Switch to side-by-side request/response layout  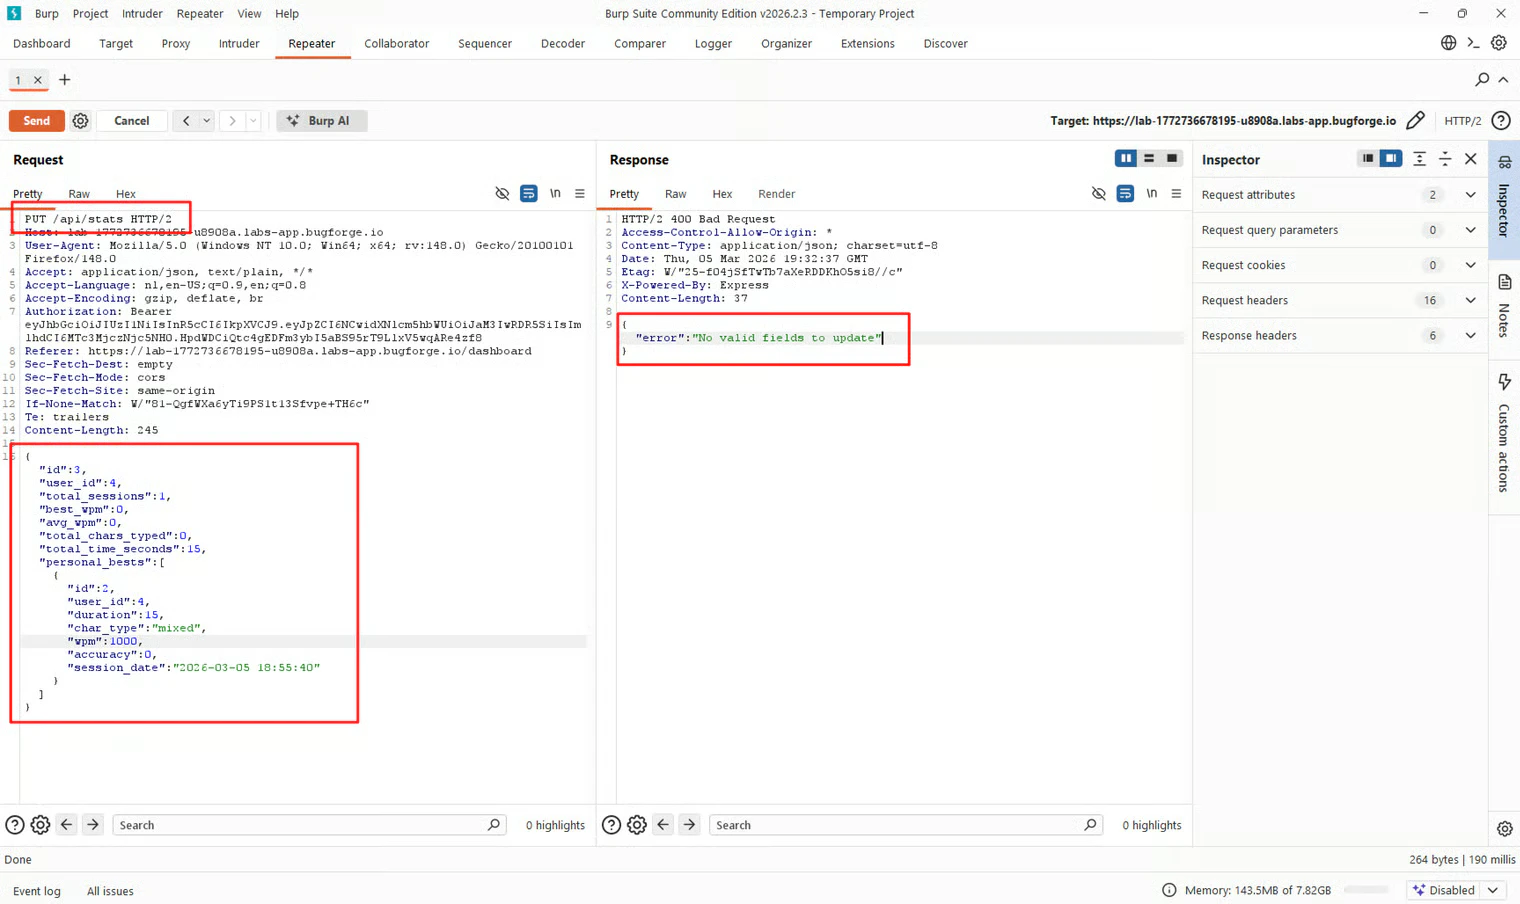coord(1126,158)
